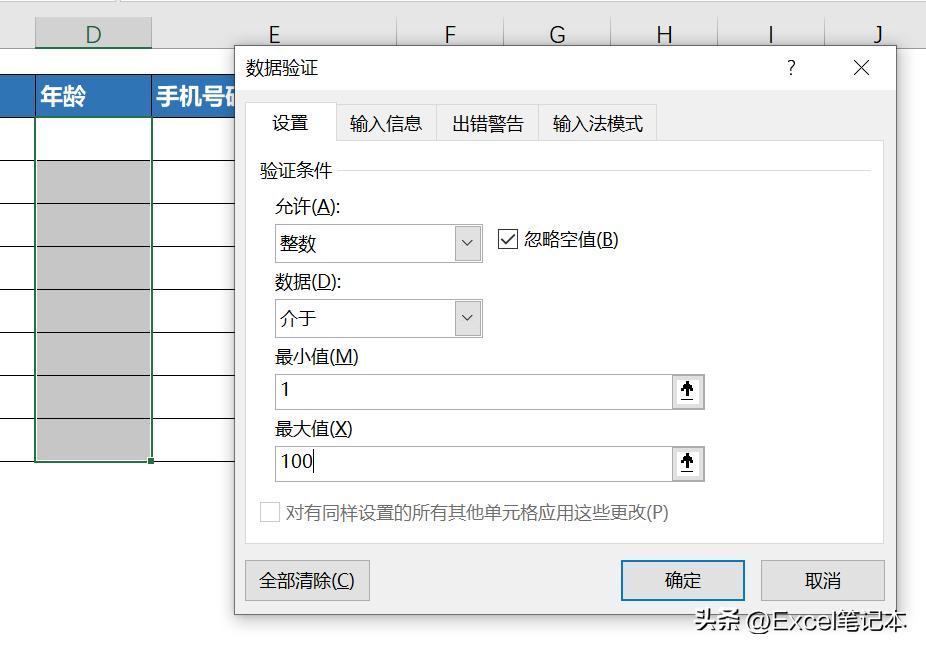This screenshot has width=926, height=651.
Task: Open the 数据 dropdown showing 介于
Action: 465,318
